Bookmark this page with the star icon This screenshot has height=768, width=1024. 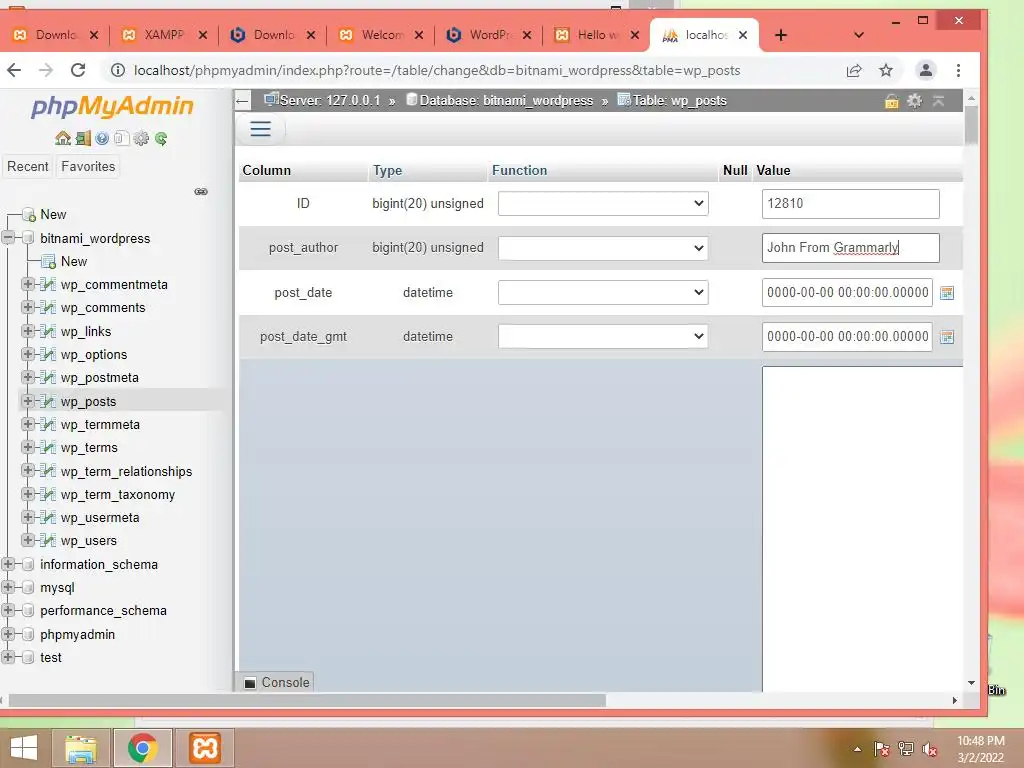[886, 70]
